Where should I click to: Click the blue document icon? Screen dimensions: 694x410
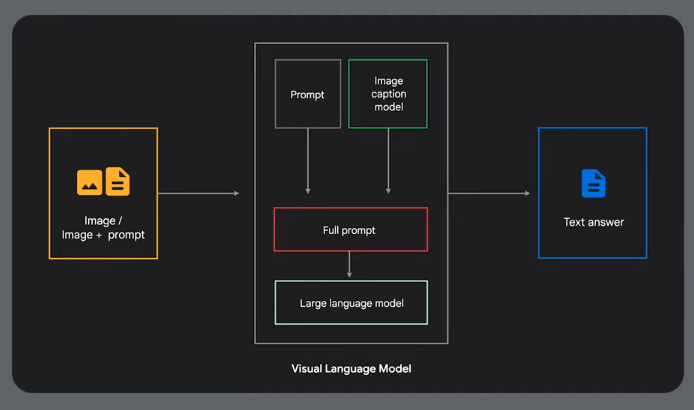click(x=593, y=183)
